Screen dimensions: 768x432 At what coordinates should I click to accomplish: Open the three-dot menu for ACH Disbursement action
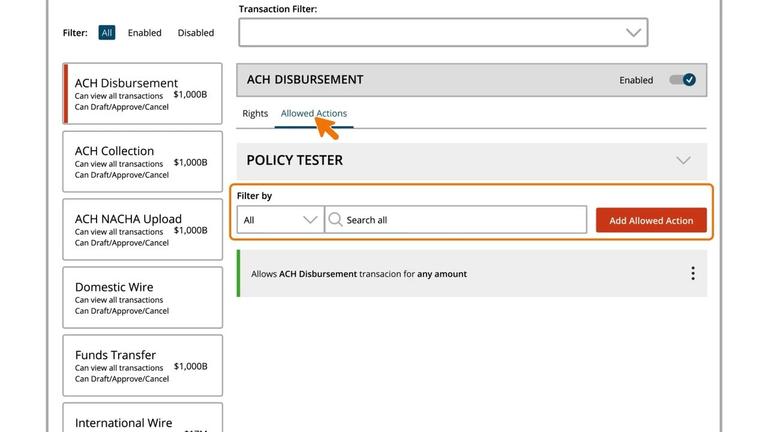[693, 273]
